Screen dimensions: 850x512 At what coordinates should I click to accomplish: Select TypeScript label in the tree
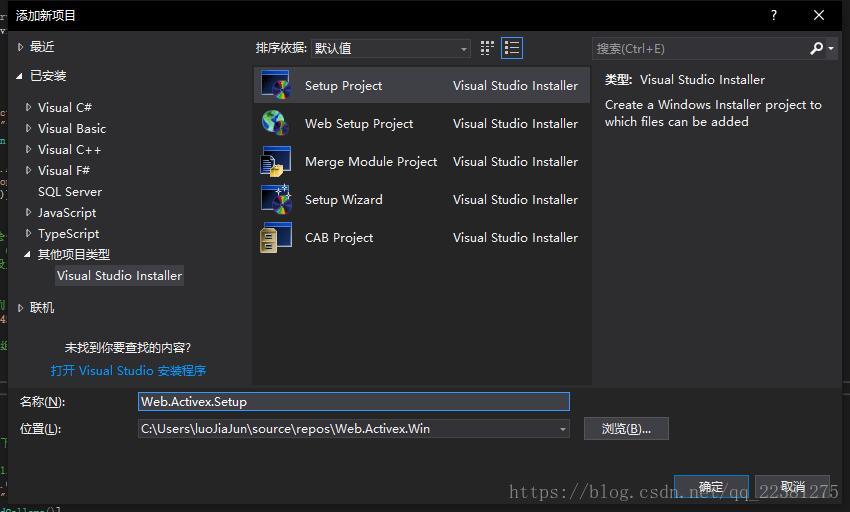click(x=68, y=234)
